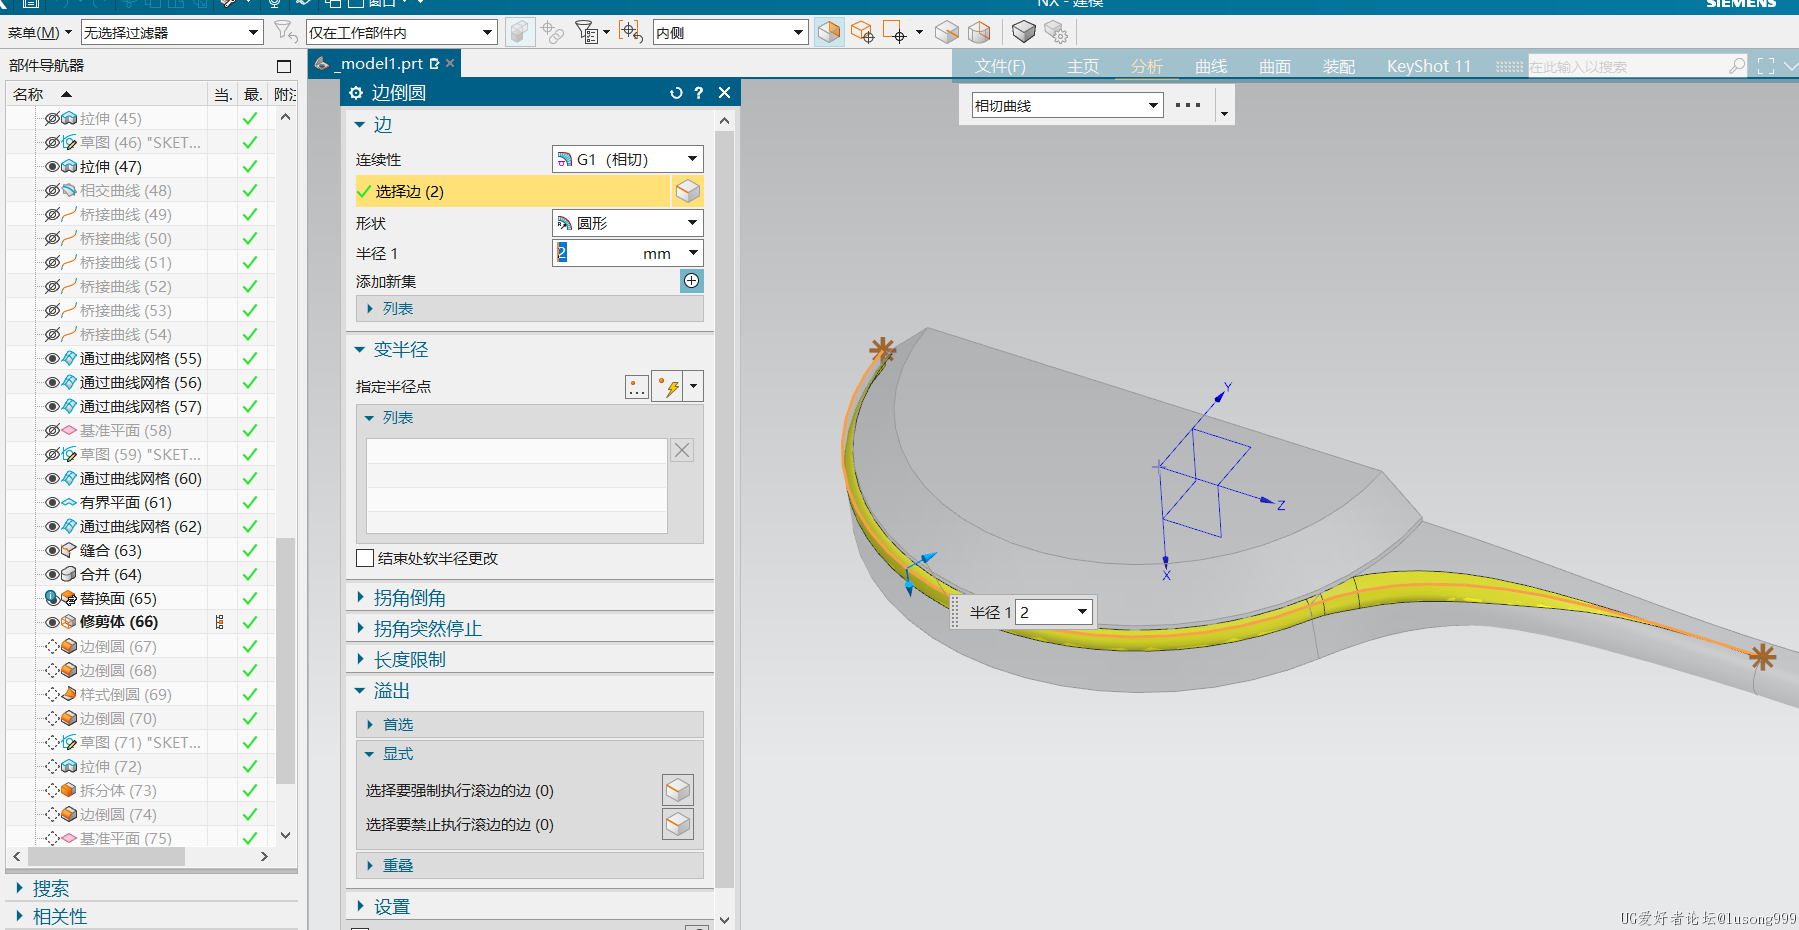Open the 形状 圆形 dropdown
Screen dimensions: 1799x930
(627, 223)
